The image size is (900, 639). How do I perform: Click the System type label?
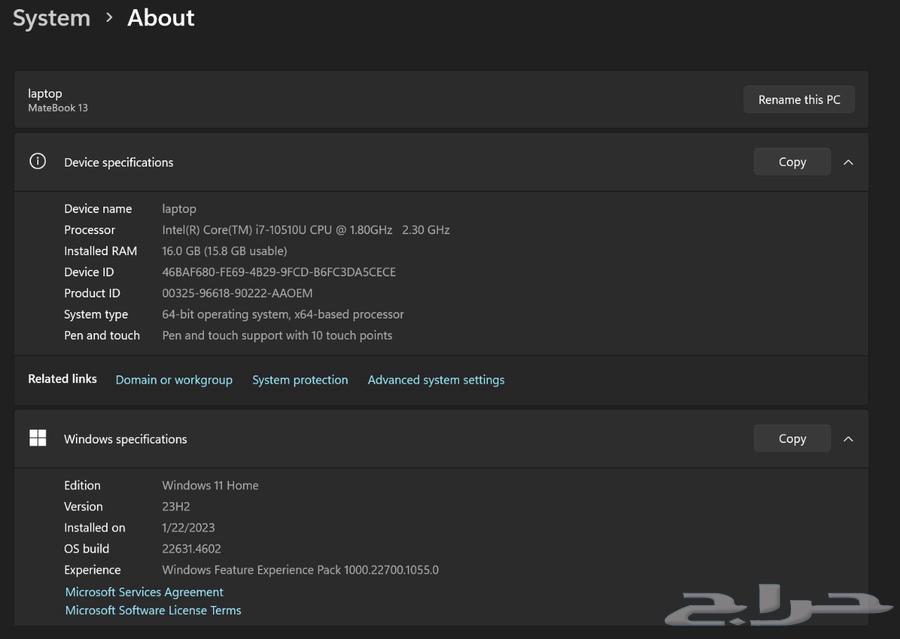pyautogui.click(x=96, y=315)
